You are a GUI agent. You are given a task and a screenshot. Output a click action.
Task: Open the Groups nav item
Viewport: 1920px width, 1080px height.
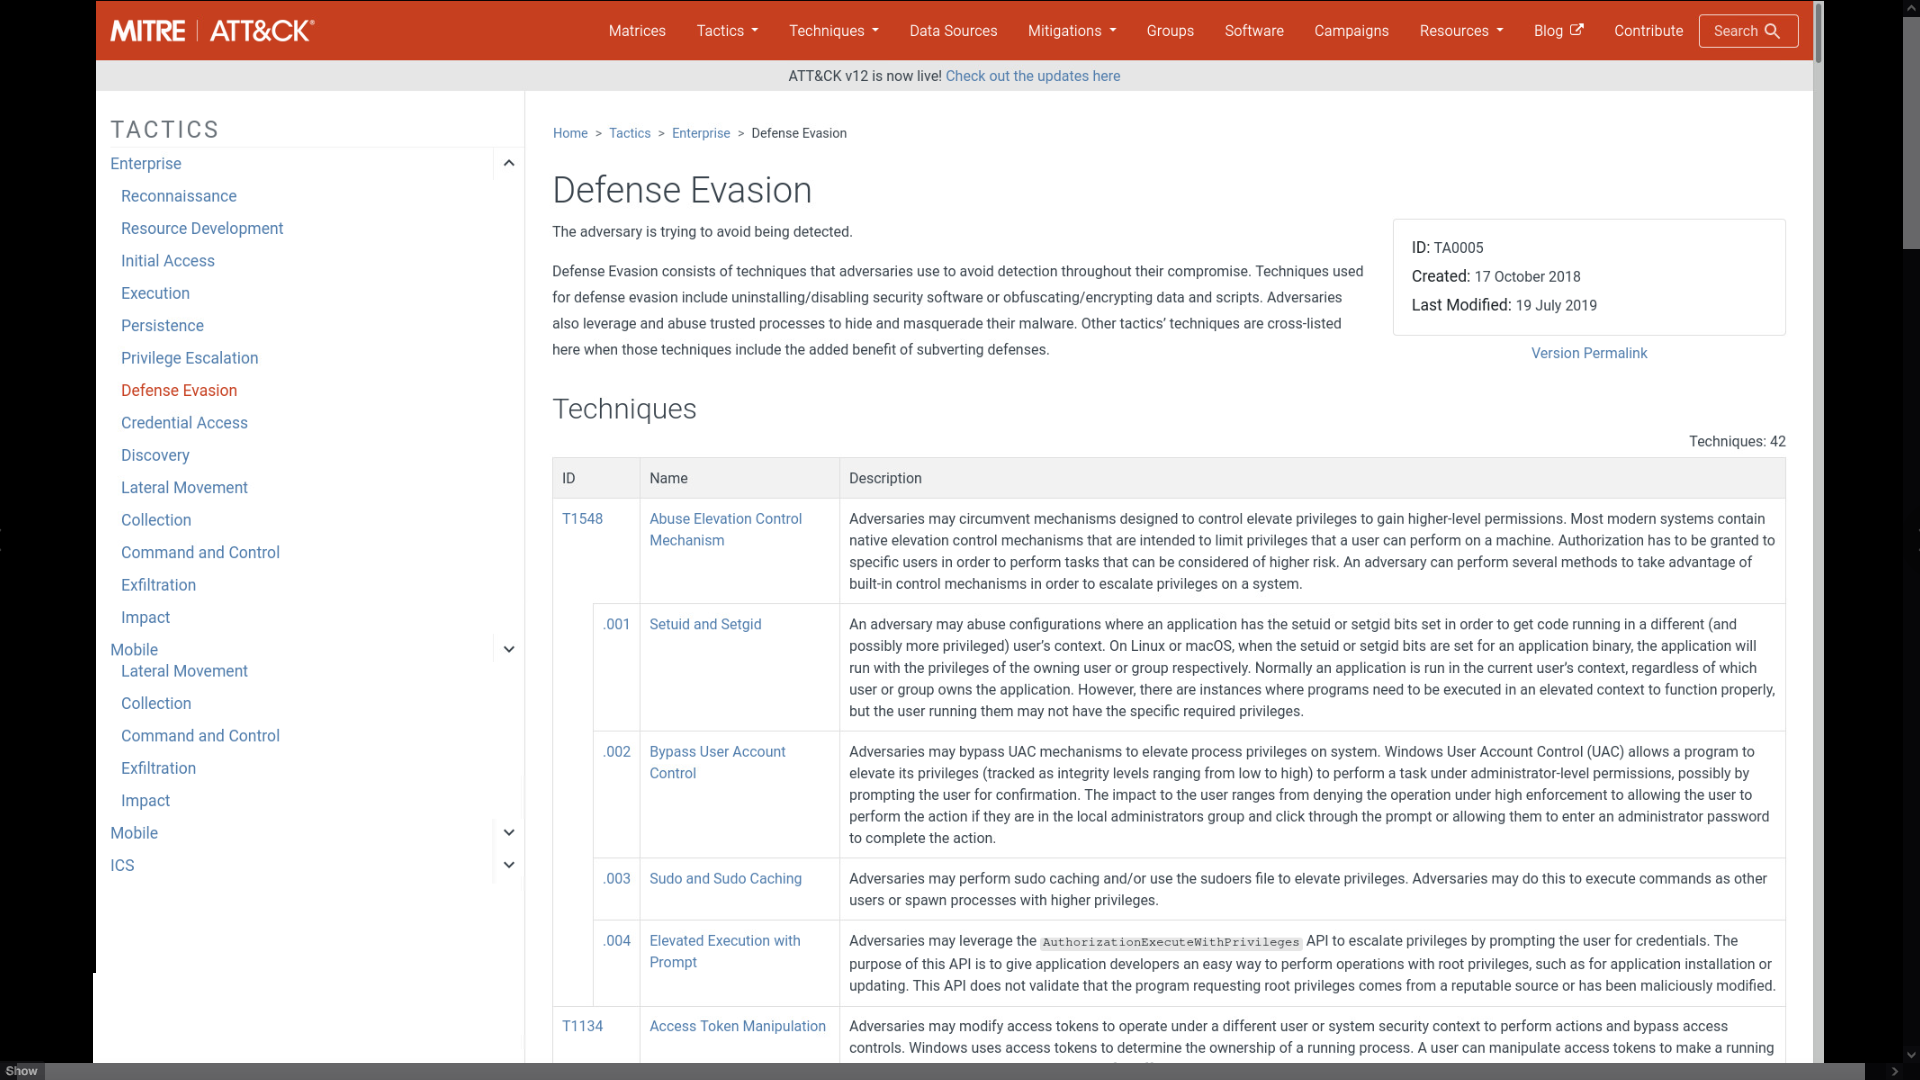[x=1170, y=31]
